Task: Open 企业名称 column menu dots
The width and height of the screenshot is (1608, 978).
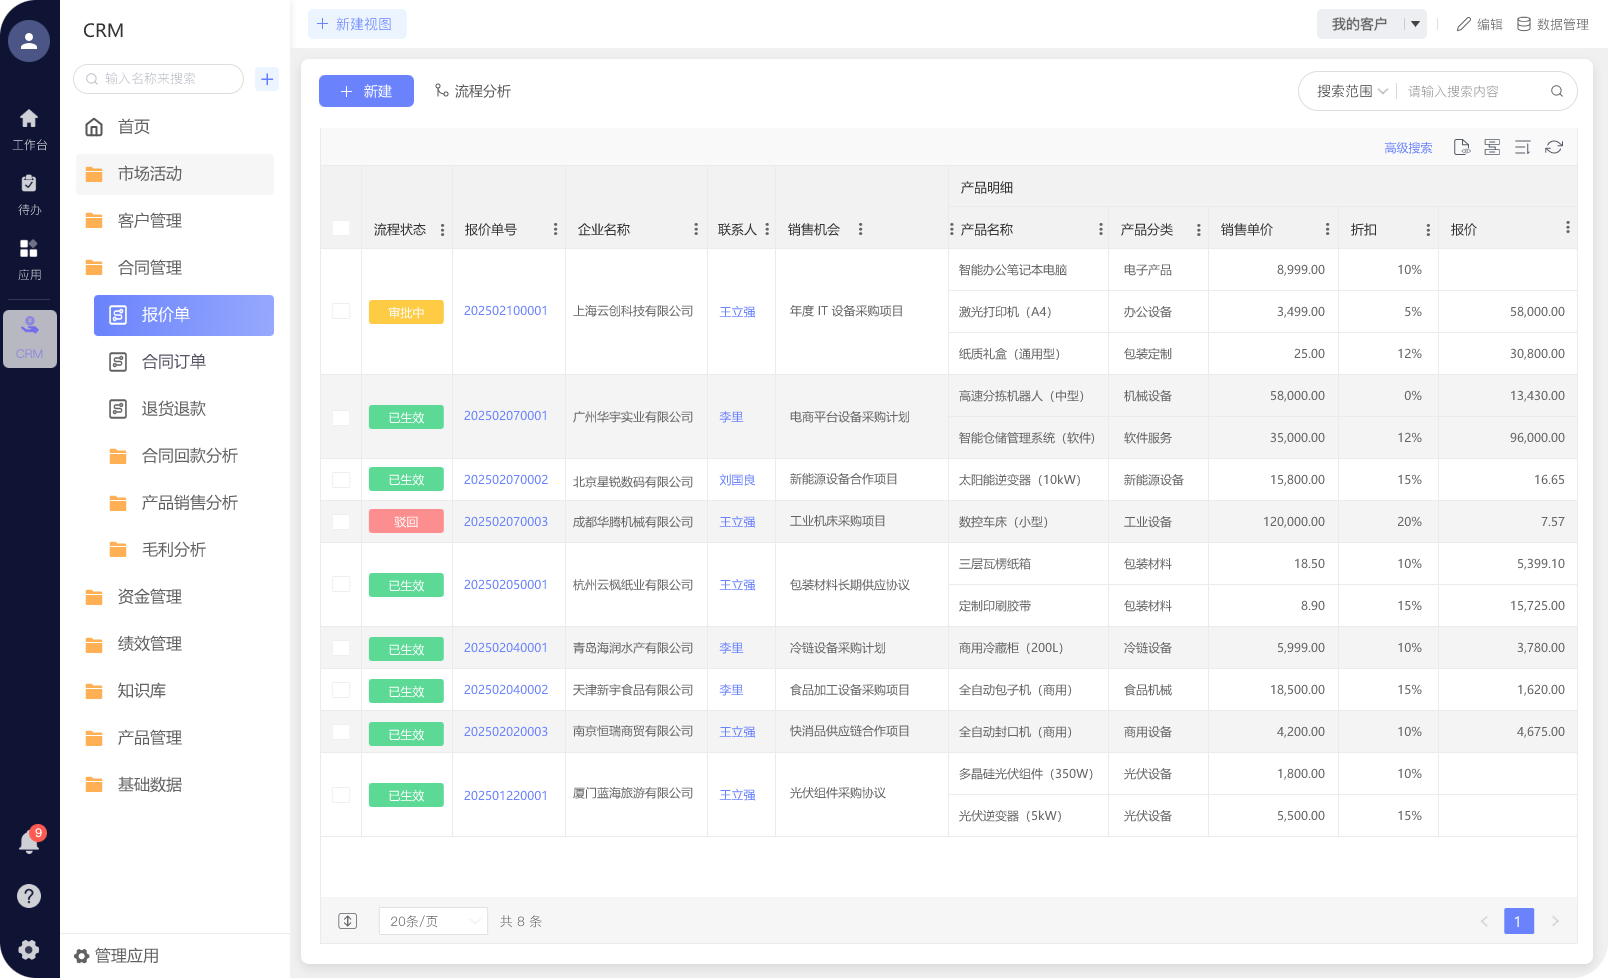Action: tap(696, 230)
